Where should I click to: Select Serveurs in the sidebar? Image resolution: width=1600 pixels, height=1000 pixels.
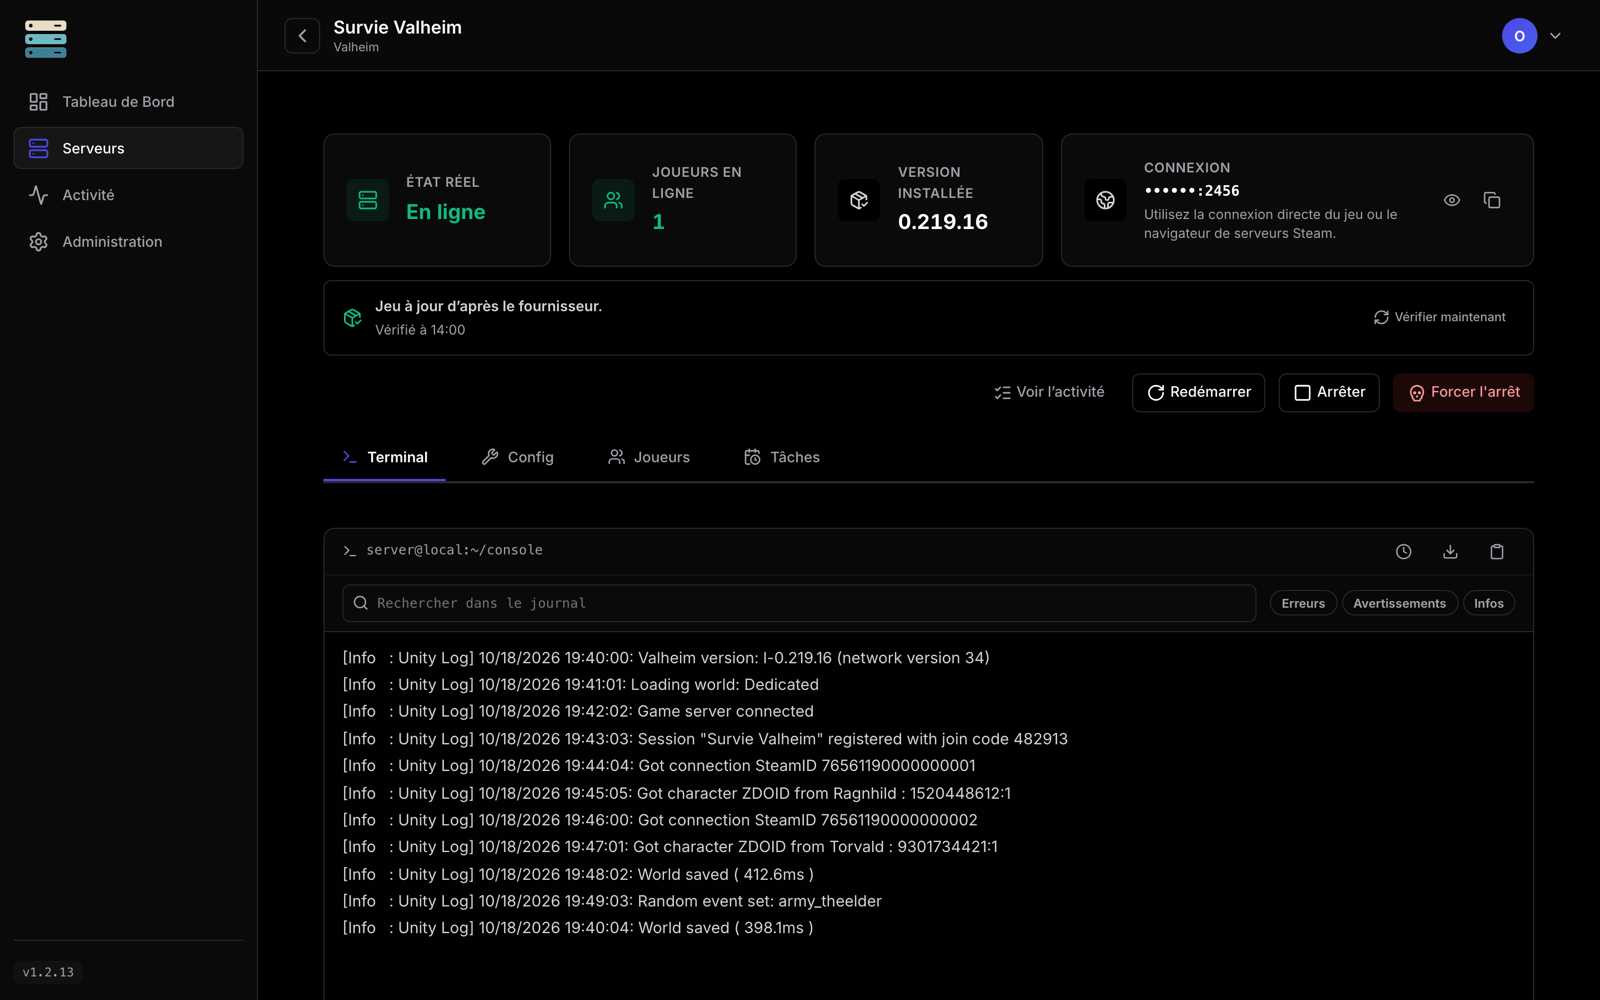[x=128, y=148]
